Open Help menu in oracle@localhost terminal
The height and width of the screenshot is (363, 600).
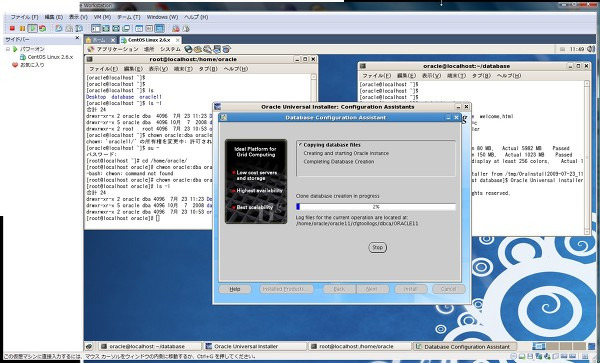pos(509,76)
